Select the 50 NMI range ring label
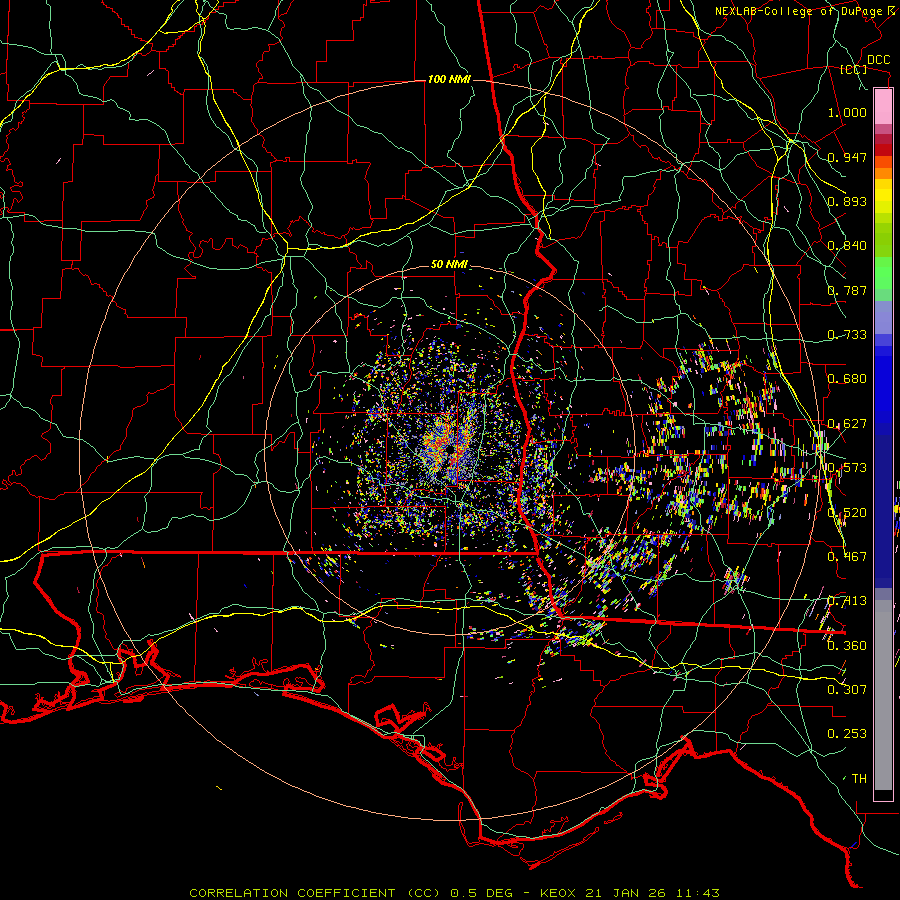Image resolution: width=900 pixels, height=900 pixels. coord(449,264)
